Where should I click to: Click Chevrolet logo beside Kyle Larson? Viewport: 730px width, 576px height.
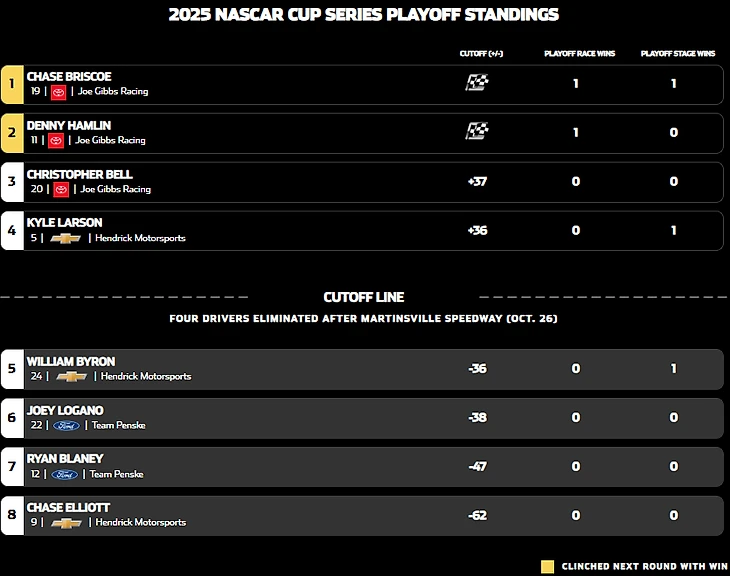click(x=66, y=238)
